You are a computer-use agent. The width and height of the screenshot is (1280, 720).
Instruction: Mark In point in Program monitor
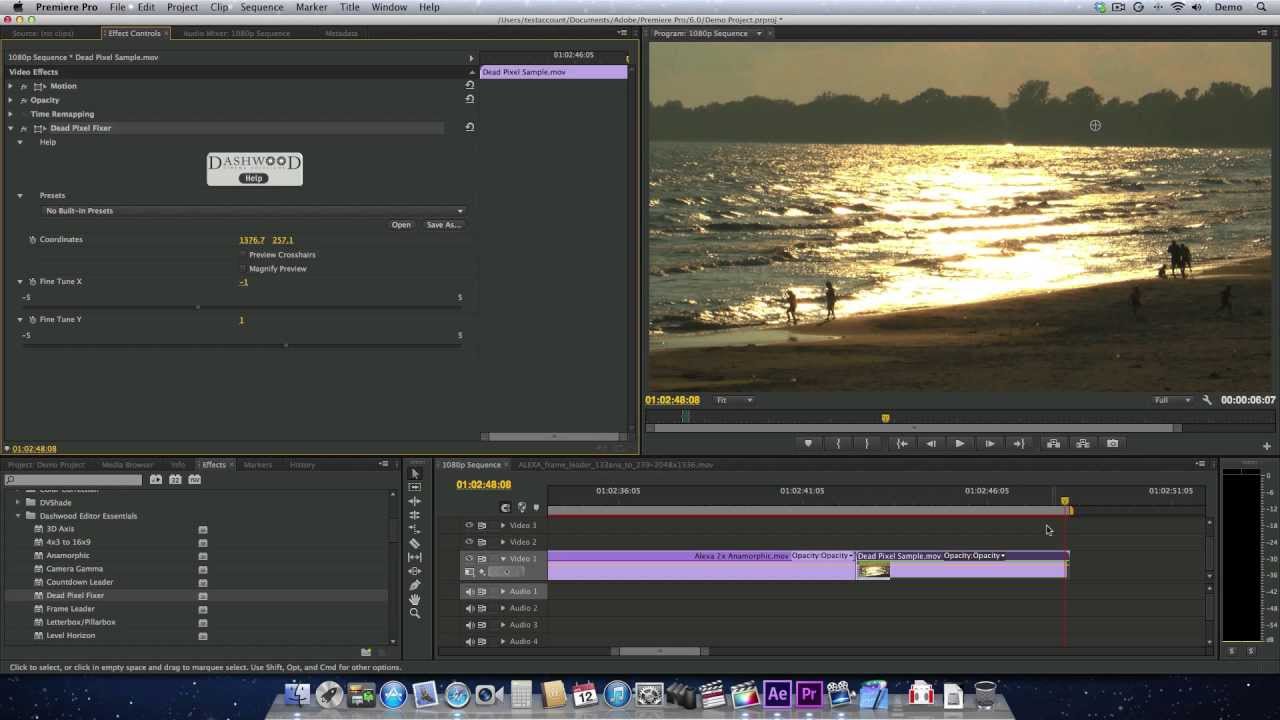click(x=838, y=444)
